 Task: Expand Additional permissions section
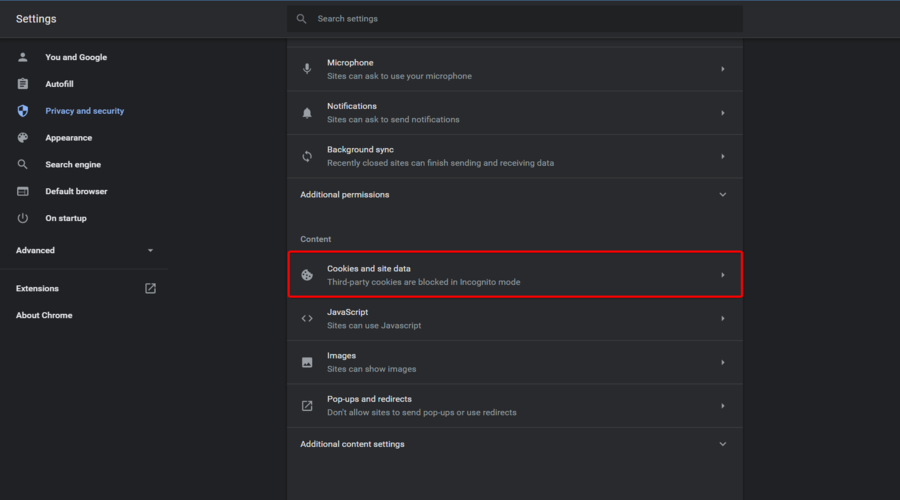point(723,195)
